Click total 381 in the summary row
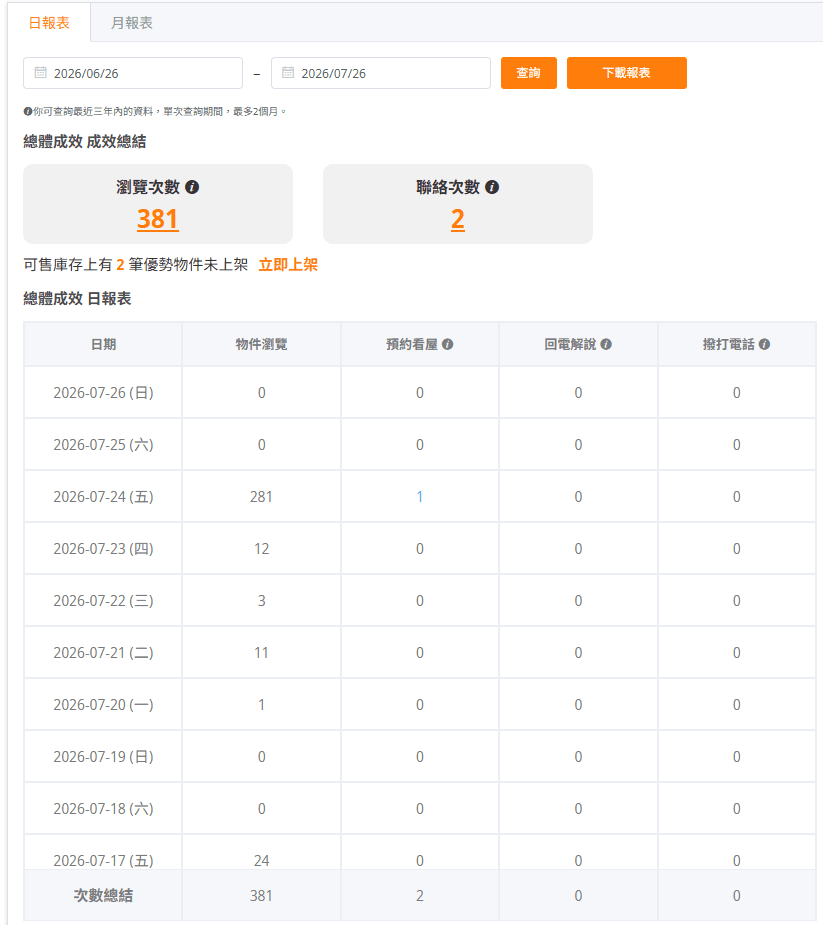The width and height of the screenshot is (823, 925). coord(261,896)
